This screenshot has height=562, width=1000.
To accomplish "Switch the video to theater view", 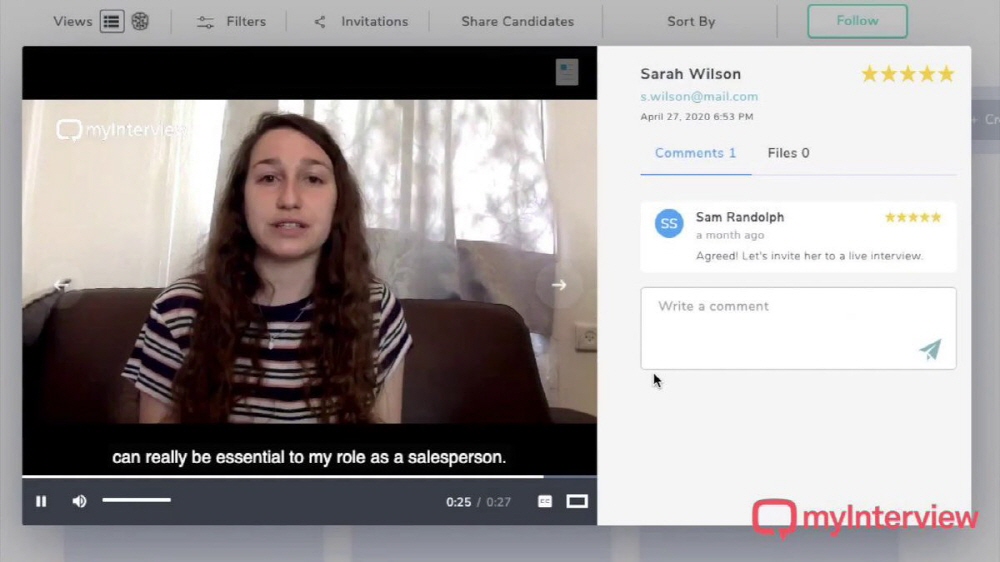I will pyautogui.click(x=577, y=501).
